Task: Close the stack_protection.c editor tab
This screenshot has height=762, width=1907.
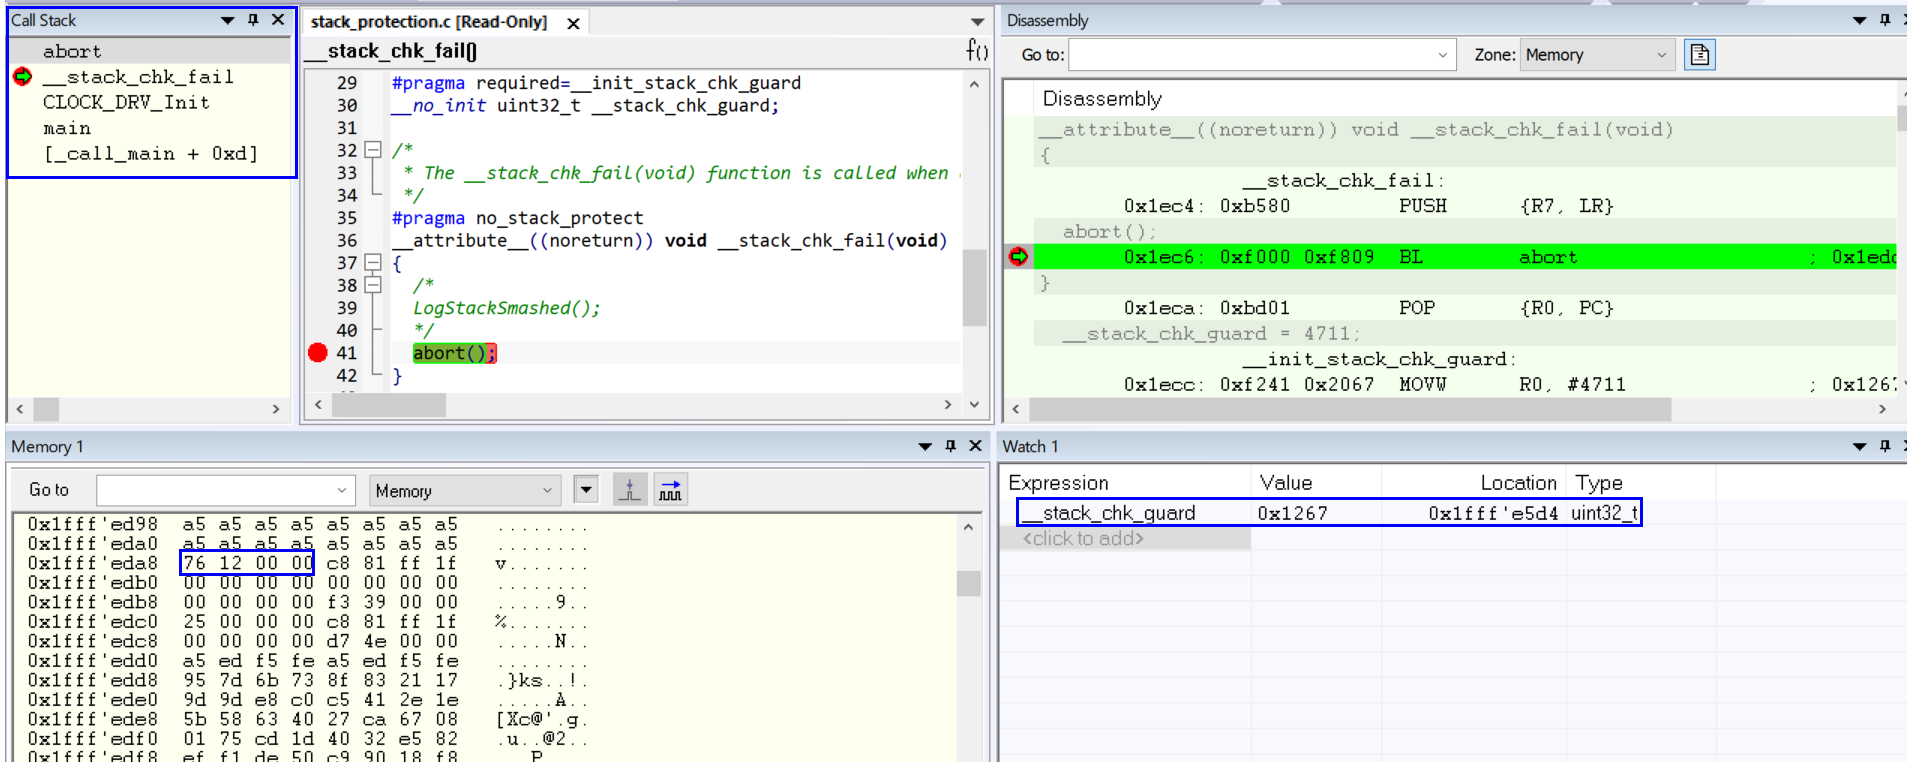Action: coord(573,23)
